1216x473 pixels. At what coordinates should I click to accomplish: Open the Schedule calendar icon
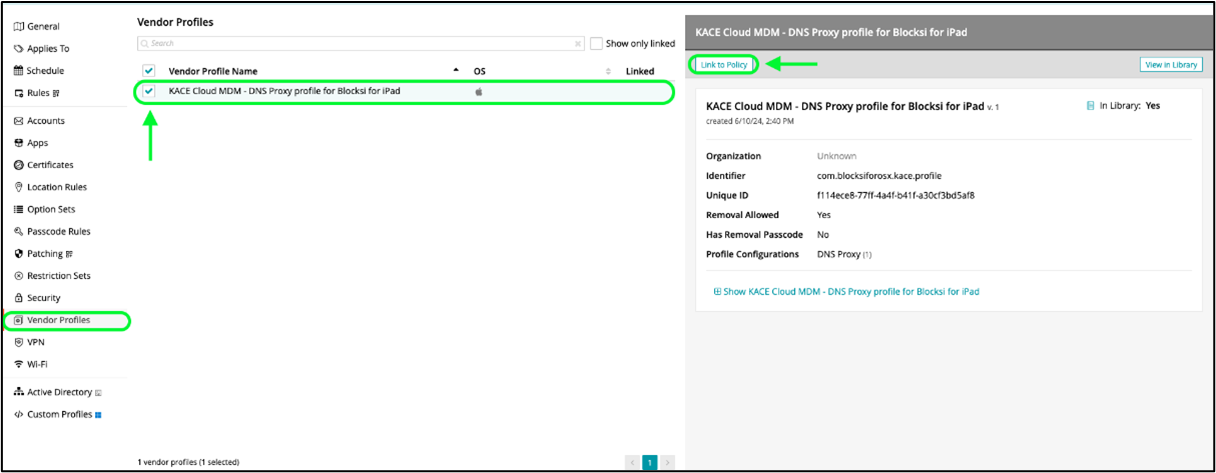(x=19, y=71)
